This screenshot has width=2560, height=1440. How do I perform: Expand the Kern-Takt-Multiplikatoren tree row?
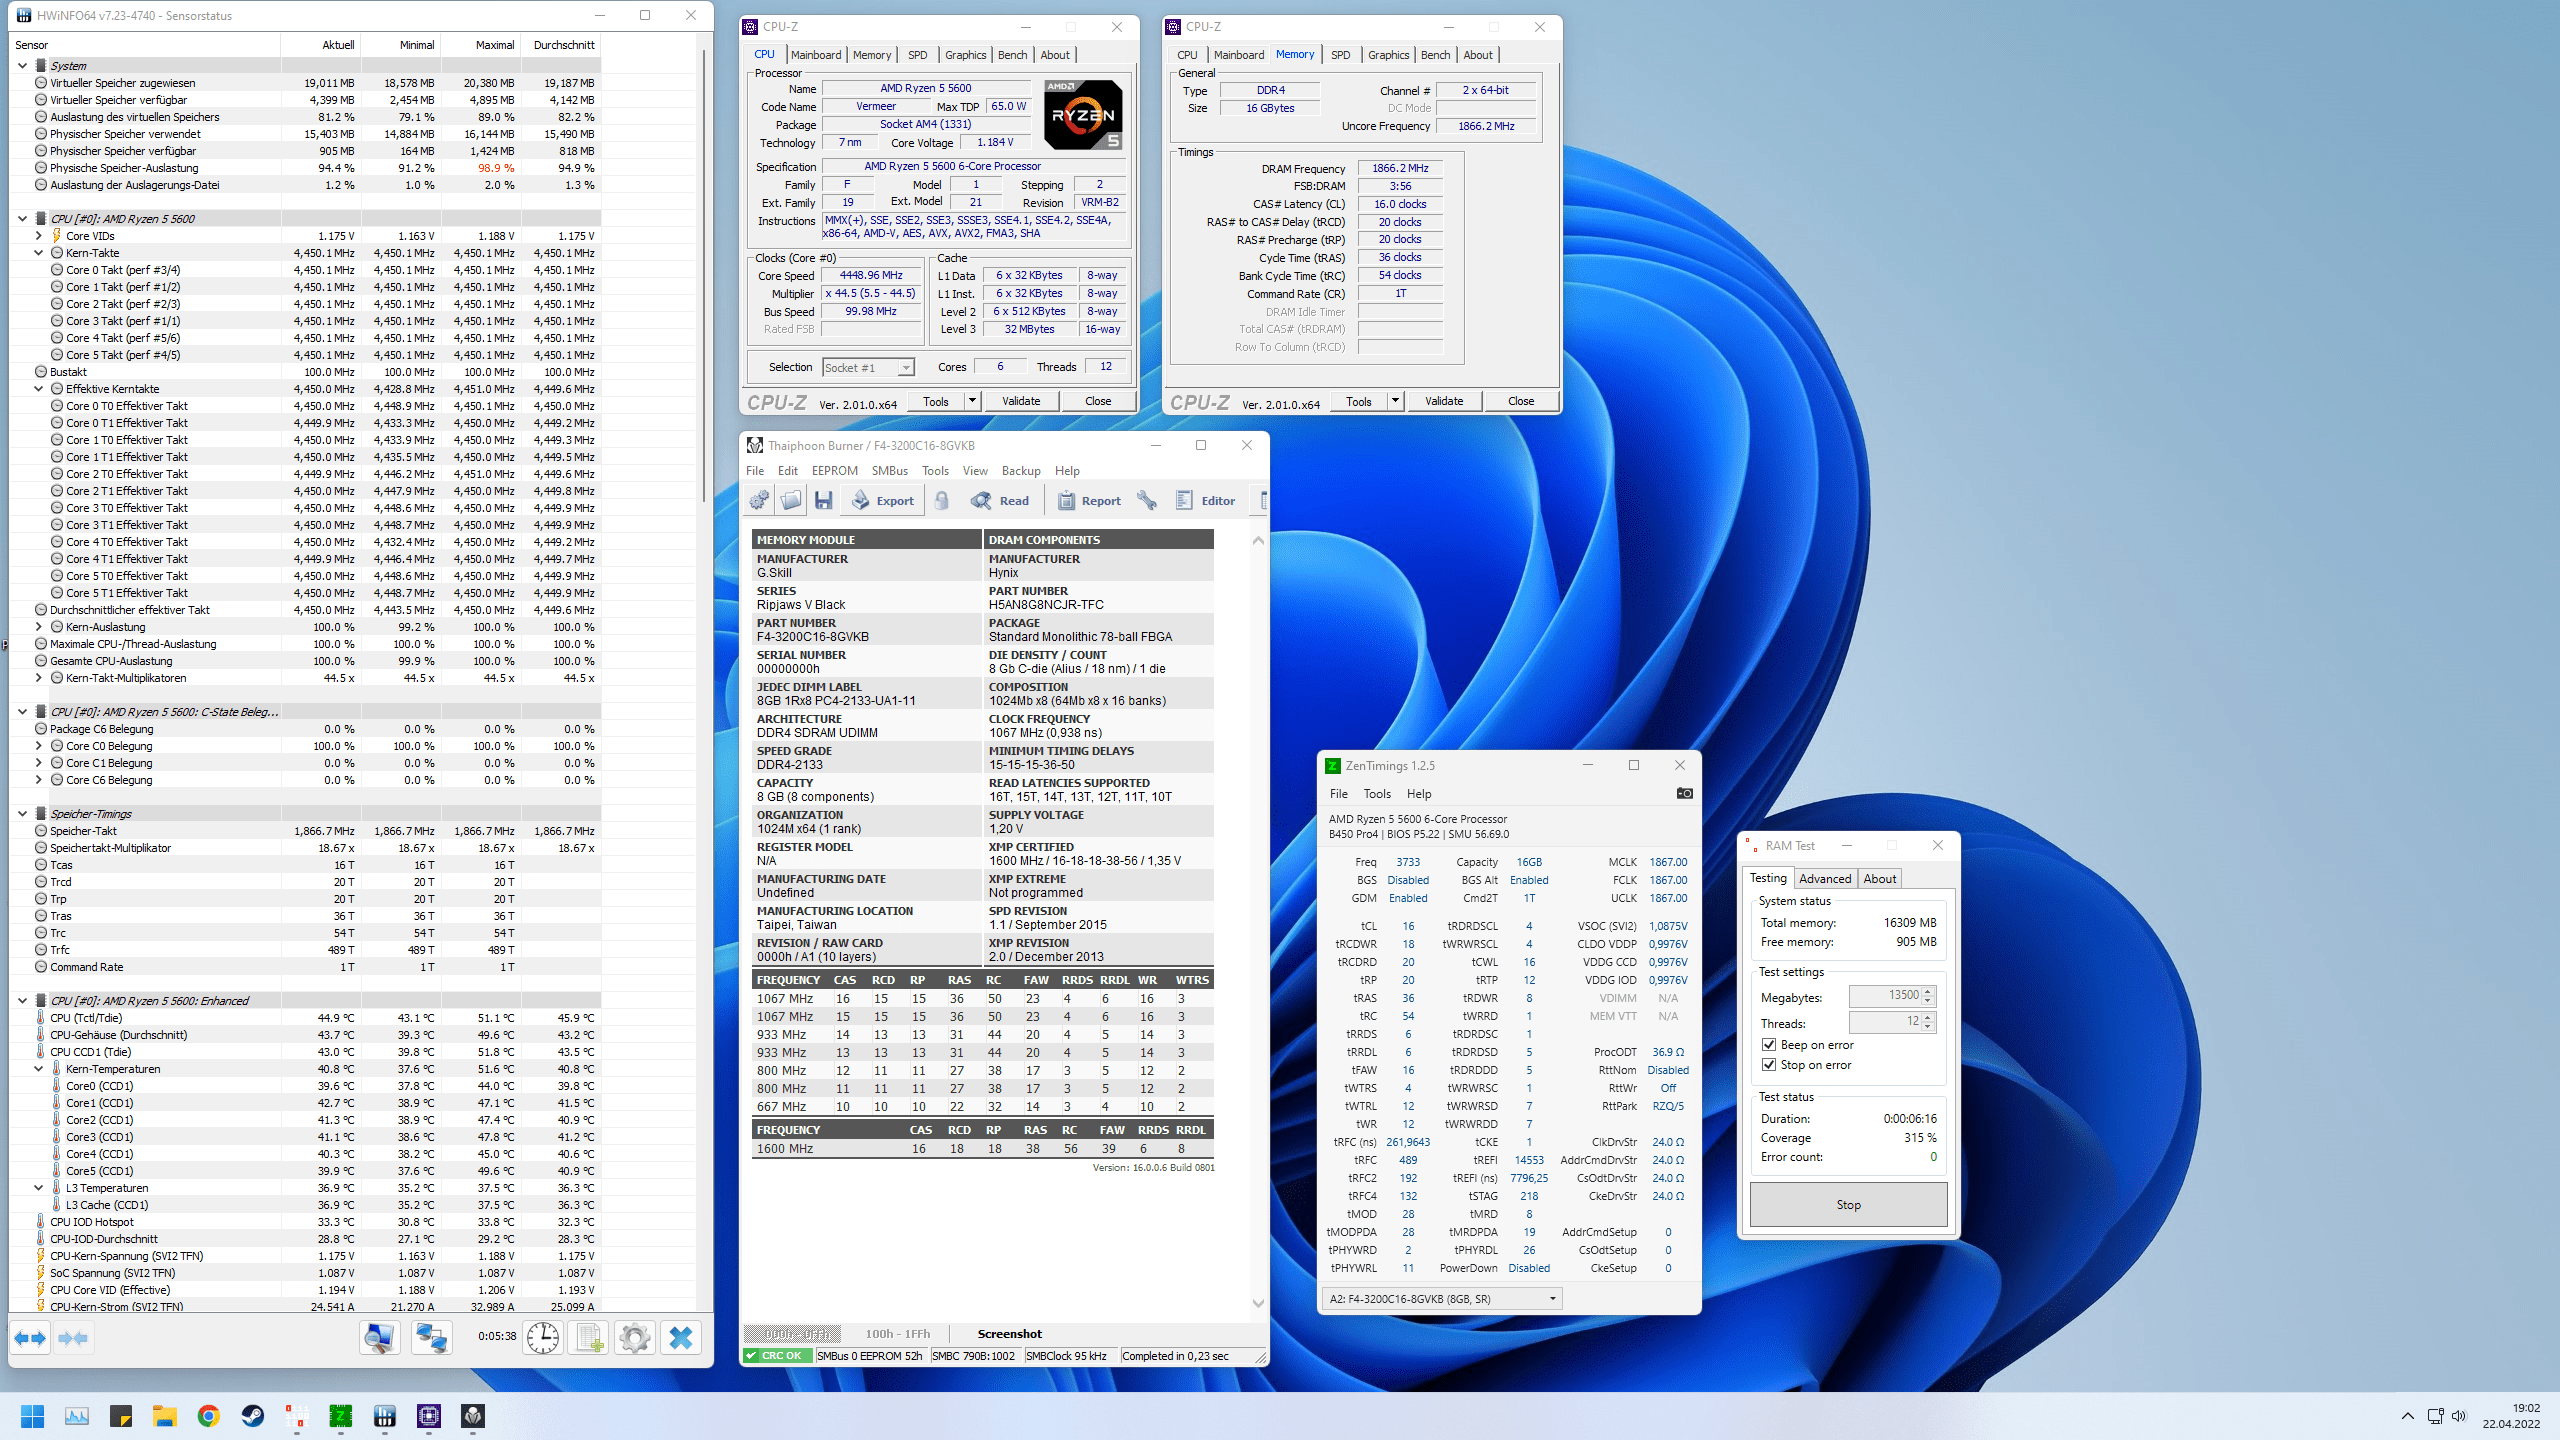[x=38, y=678]
